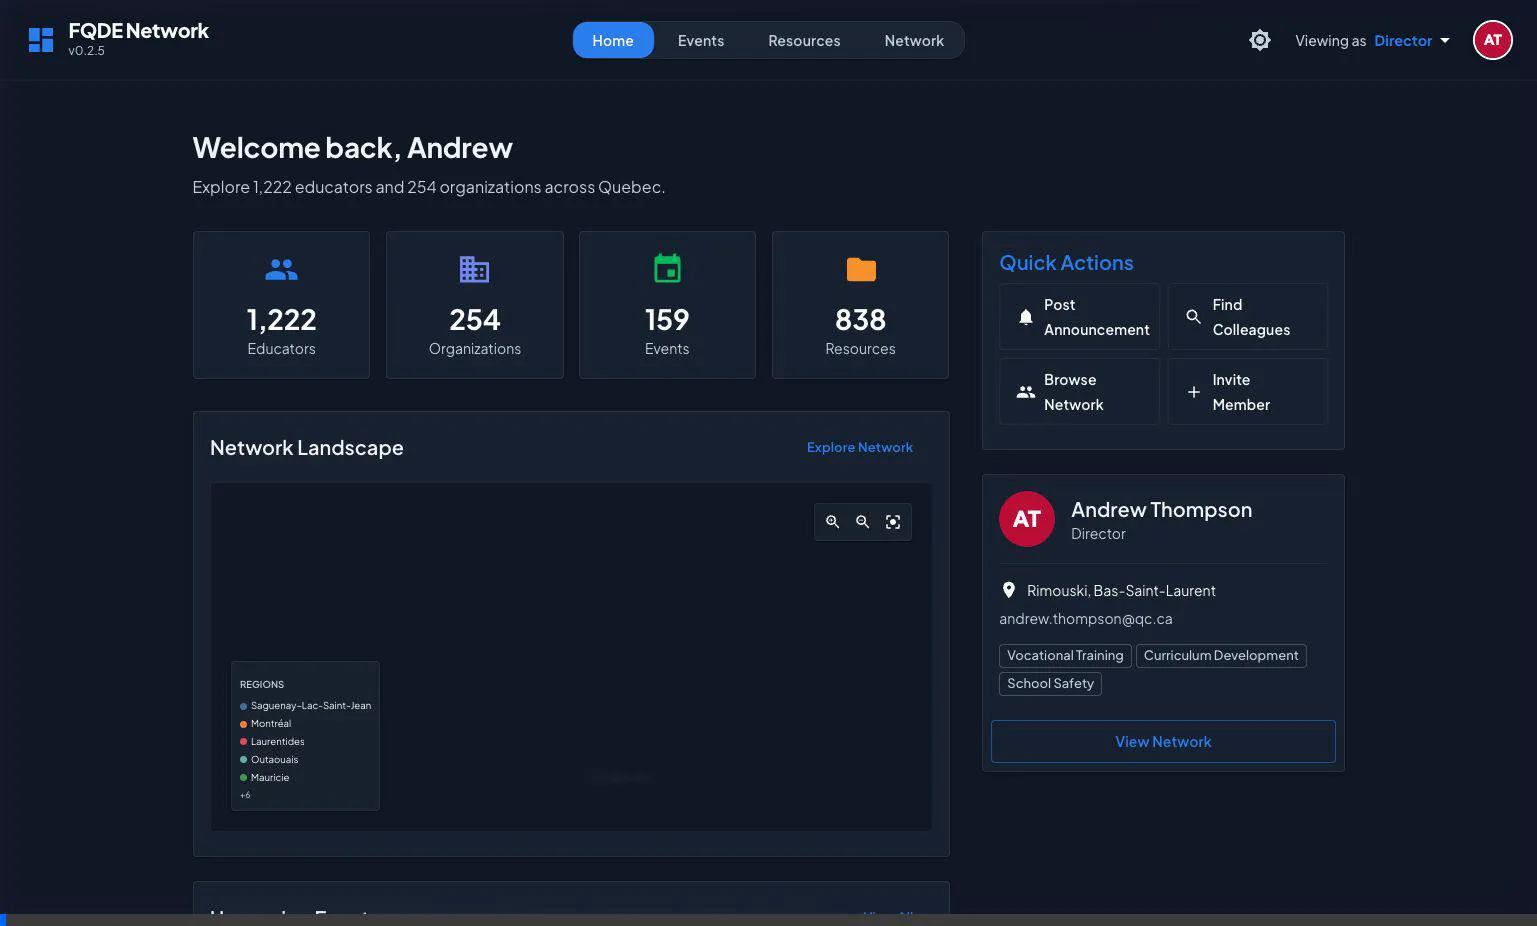Expand the +6 more regions in legend
The width and height of the screenshot is (1537, 926).
[x=245, y=795]
